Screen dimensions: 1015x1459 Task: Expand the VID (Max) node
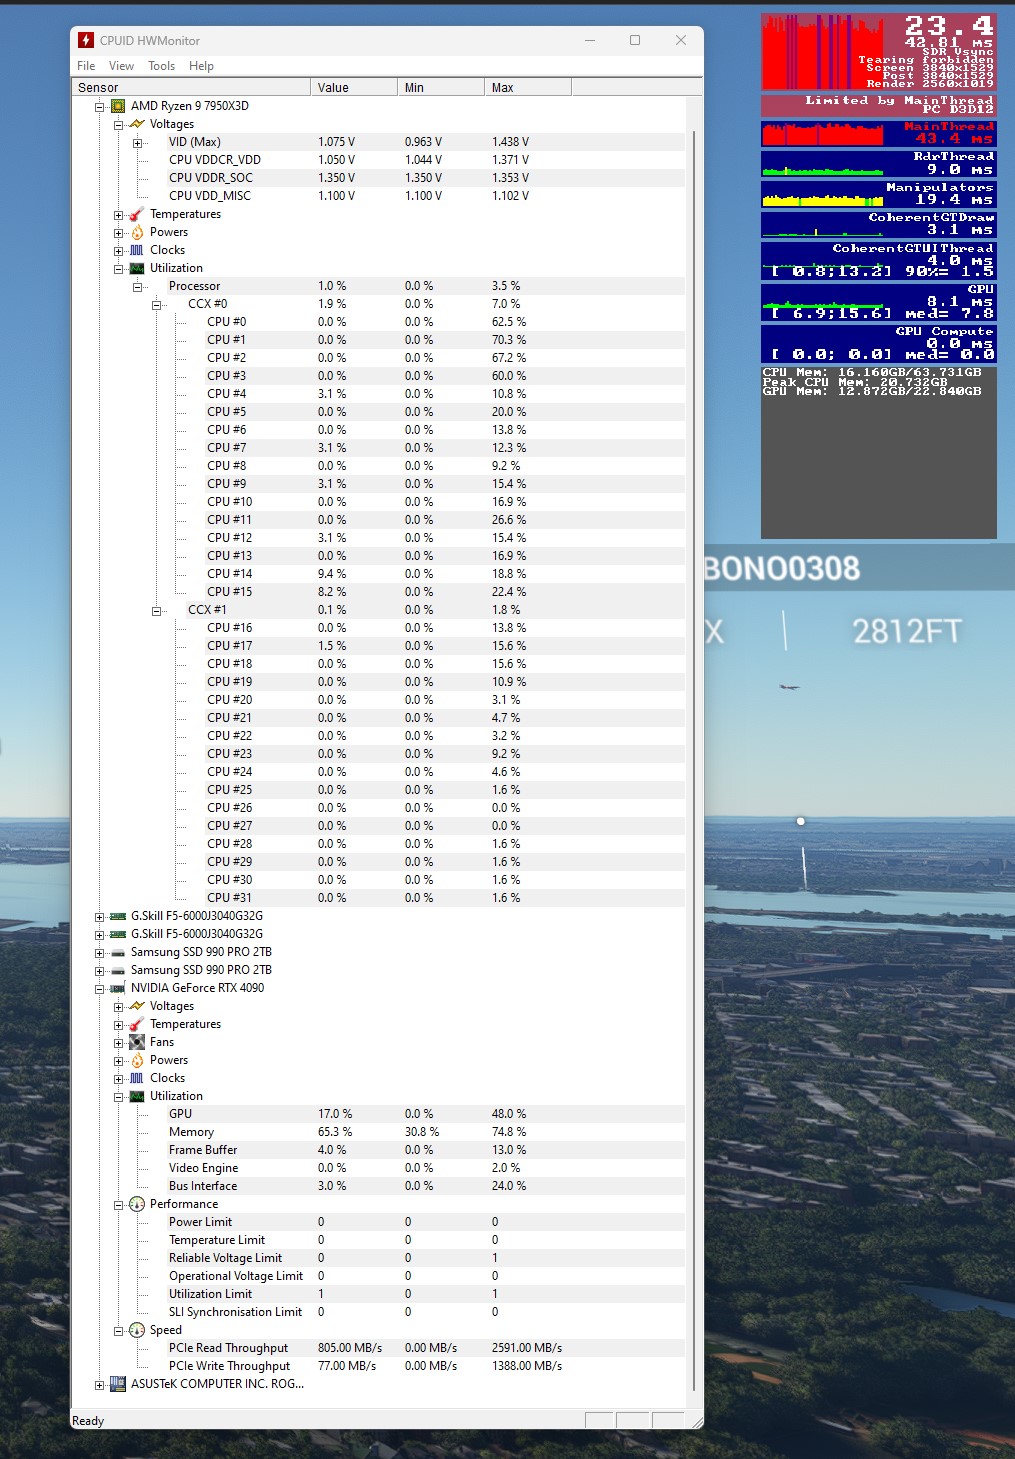coord(137,142)
